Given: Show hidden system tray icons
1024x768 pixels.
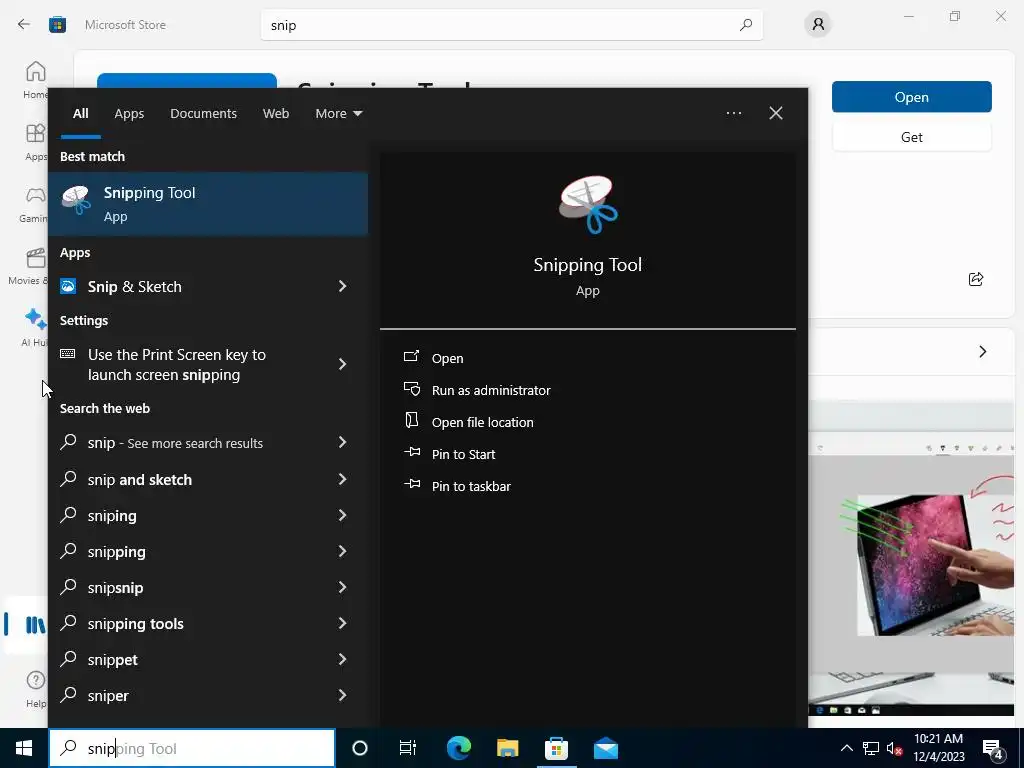Looking at the screenshot, I should (x=846, y=748).
